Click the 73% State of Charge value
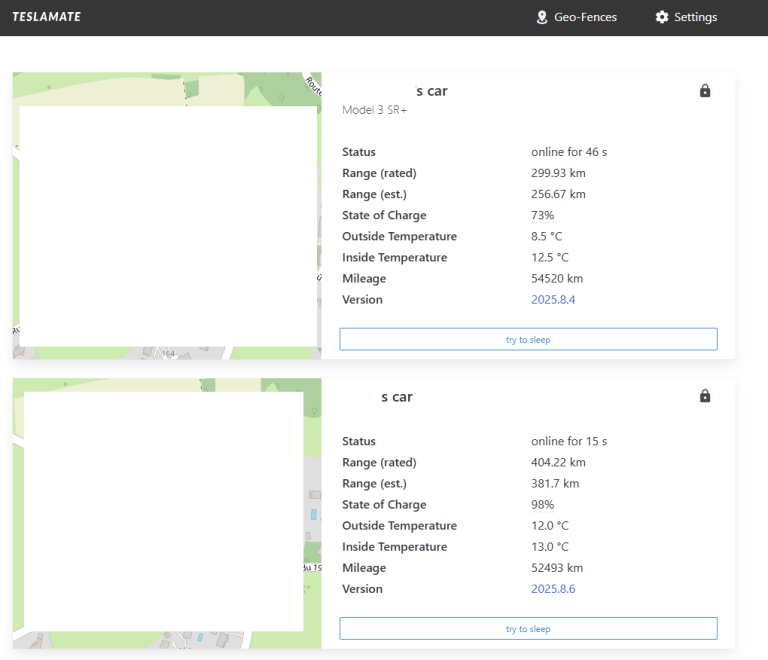 (x=542, y=216)
